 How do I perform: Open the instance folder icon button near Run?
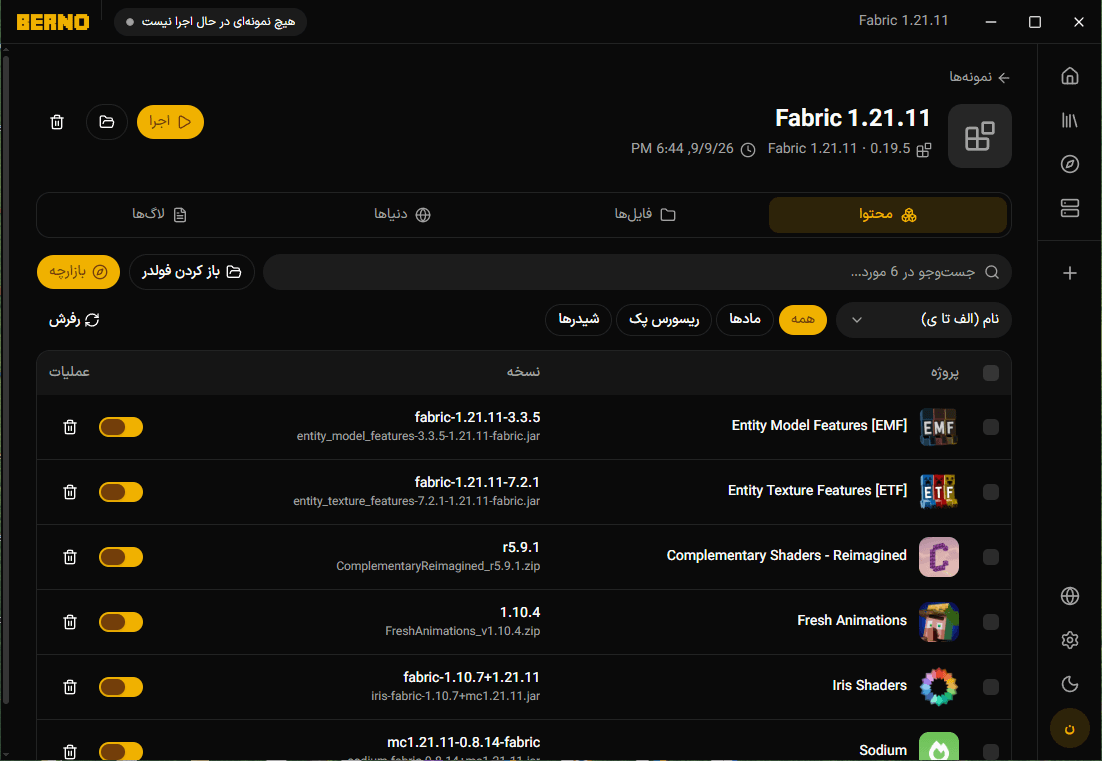click(x=107, y=122)
